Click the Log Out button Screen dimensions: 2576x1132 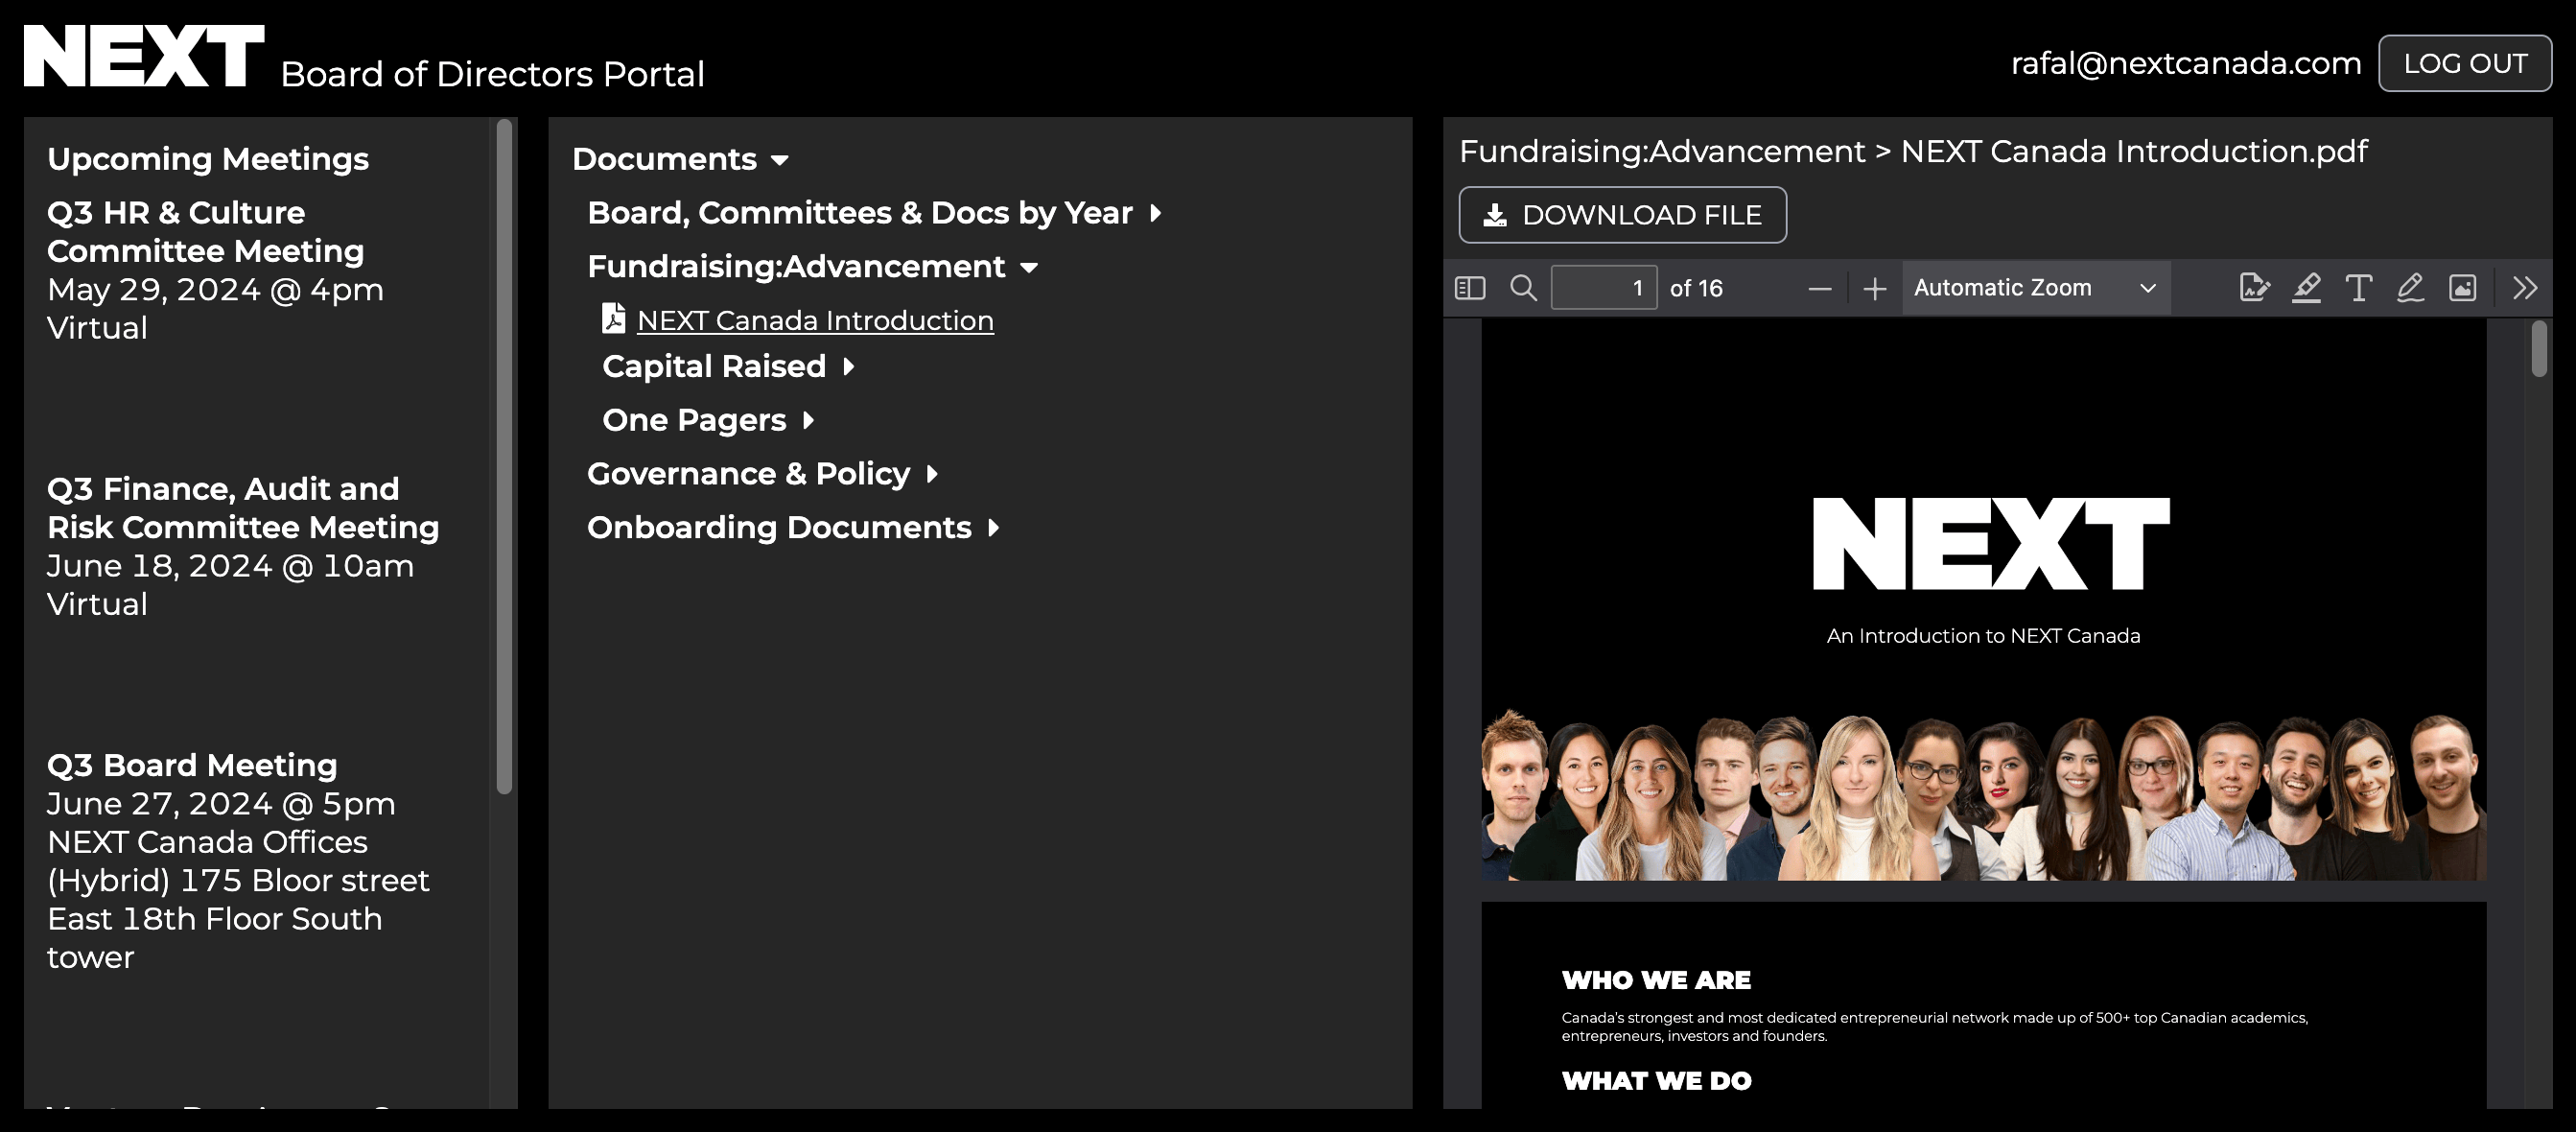[2464, 64]
